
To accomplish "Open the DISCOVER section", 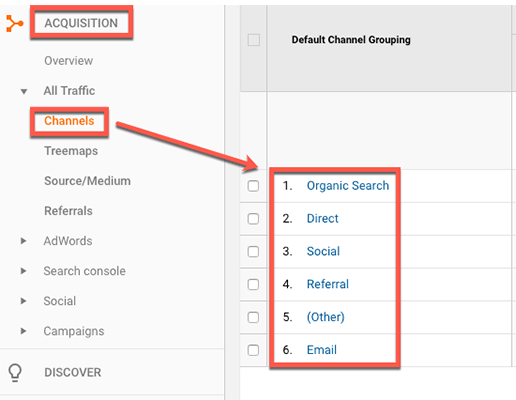I will coord(73,372).
